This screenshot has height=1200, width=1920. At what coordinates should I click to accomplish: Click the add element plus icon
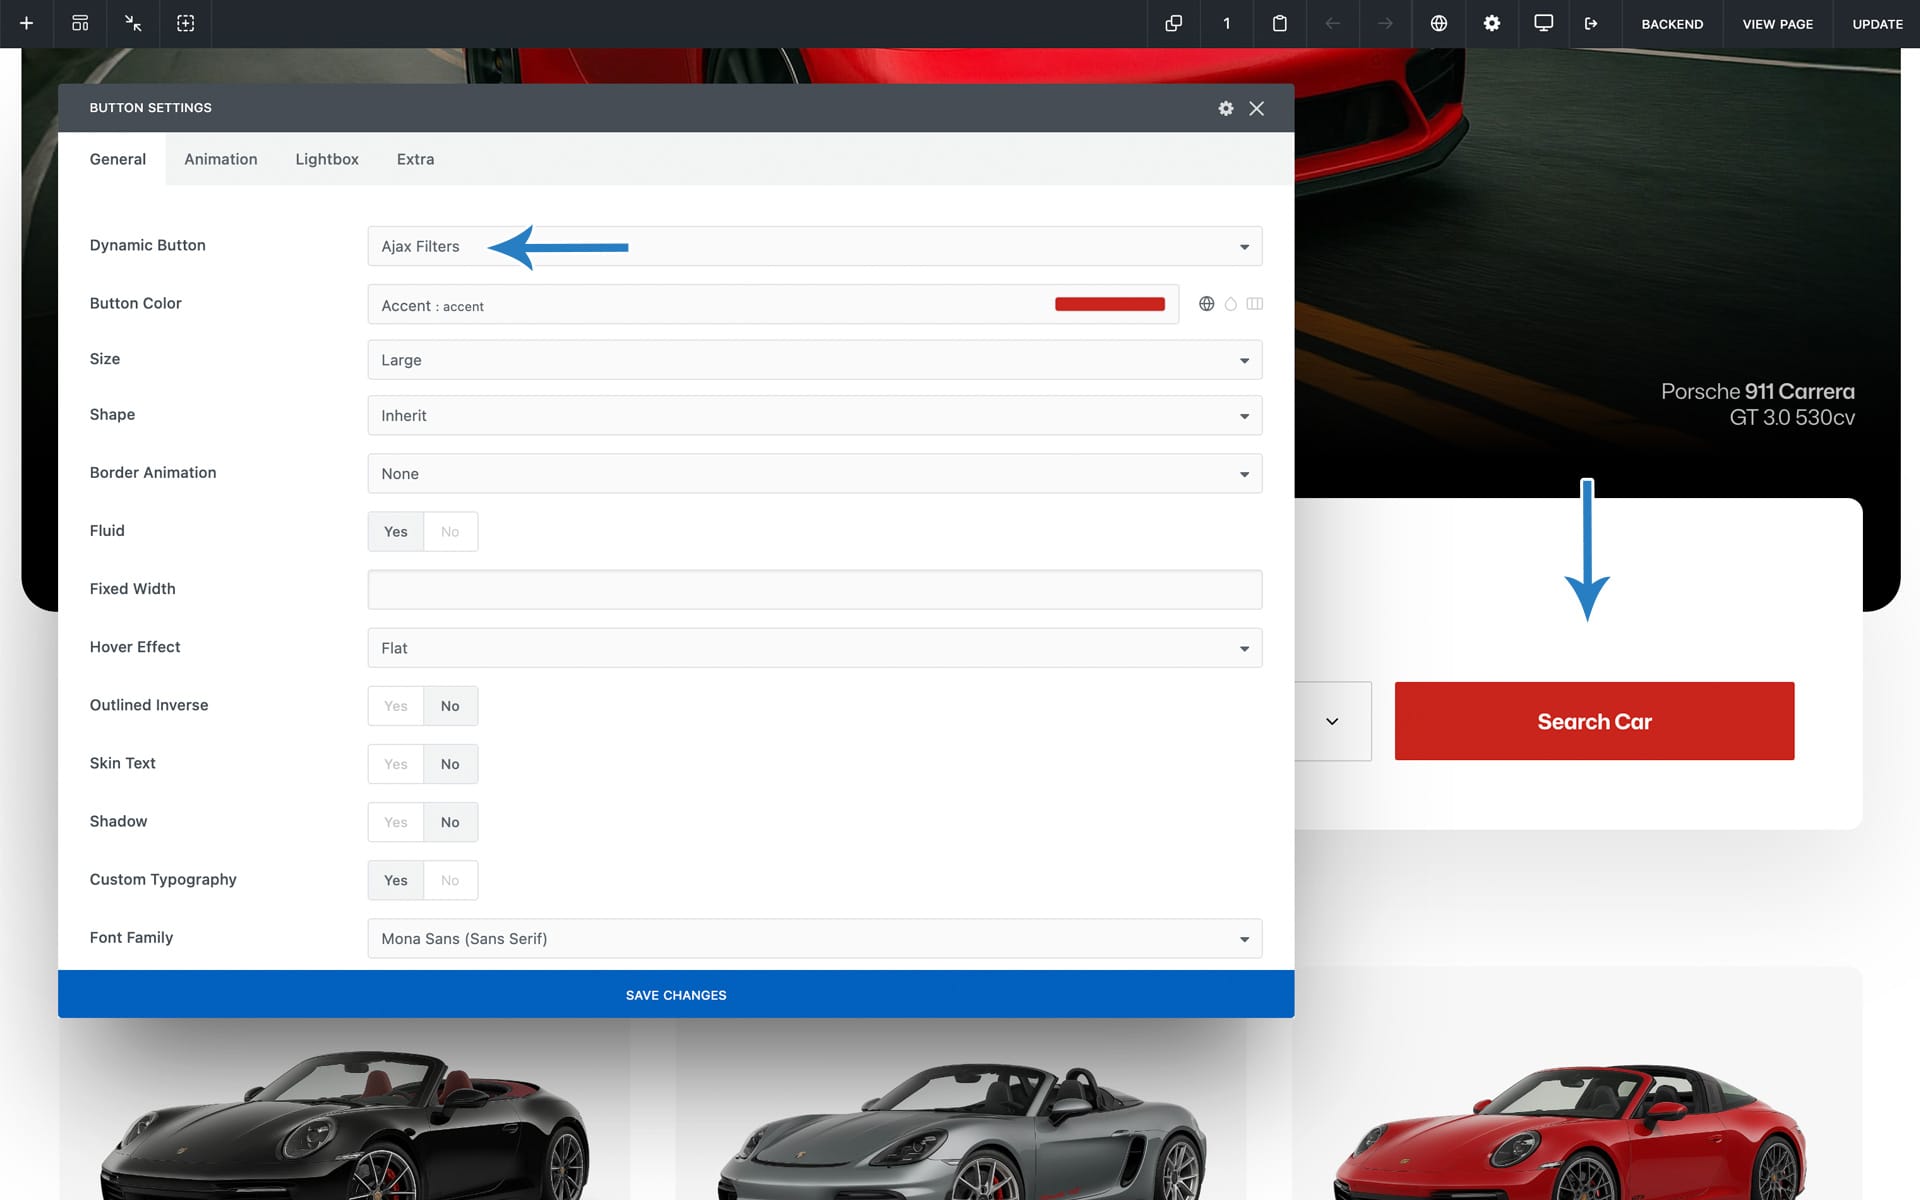(27, 23)
